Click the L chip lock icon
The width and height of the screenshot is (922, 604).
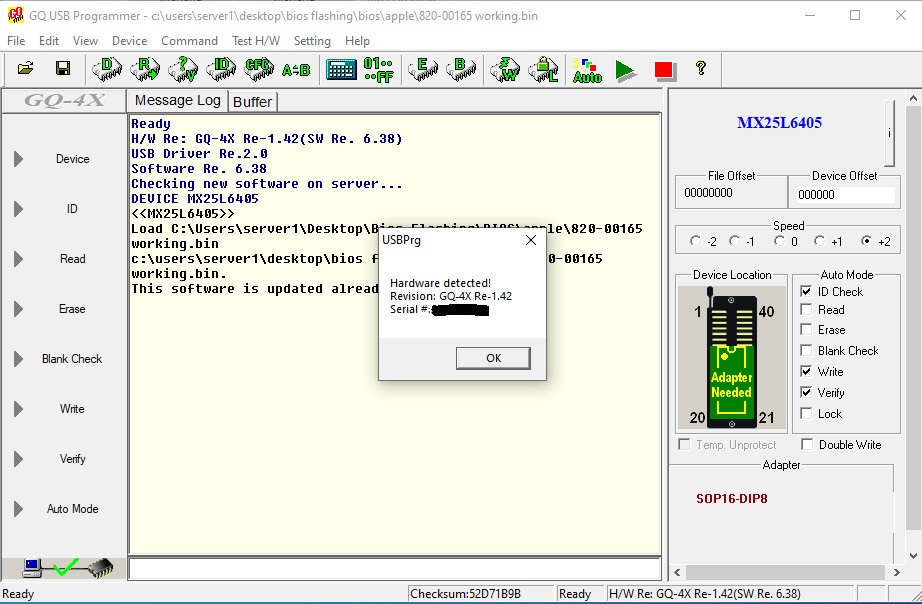543,69
